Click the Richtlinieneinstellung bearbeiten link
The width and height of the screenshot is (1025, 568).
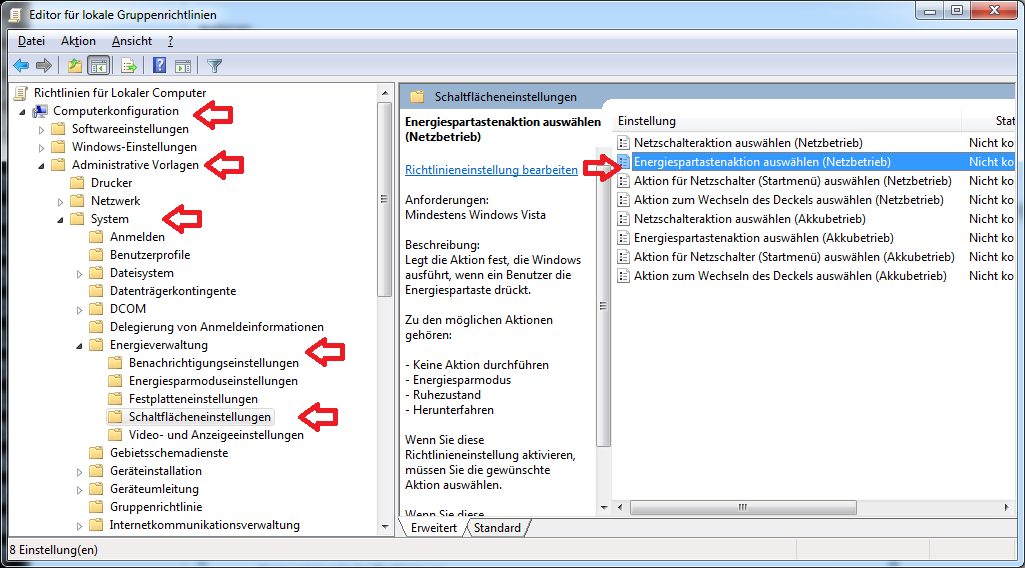(491, 170)
